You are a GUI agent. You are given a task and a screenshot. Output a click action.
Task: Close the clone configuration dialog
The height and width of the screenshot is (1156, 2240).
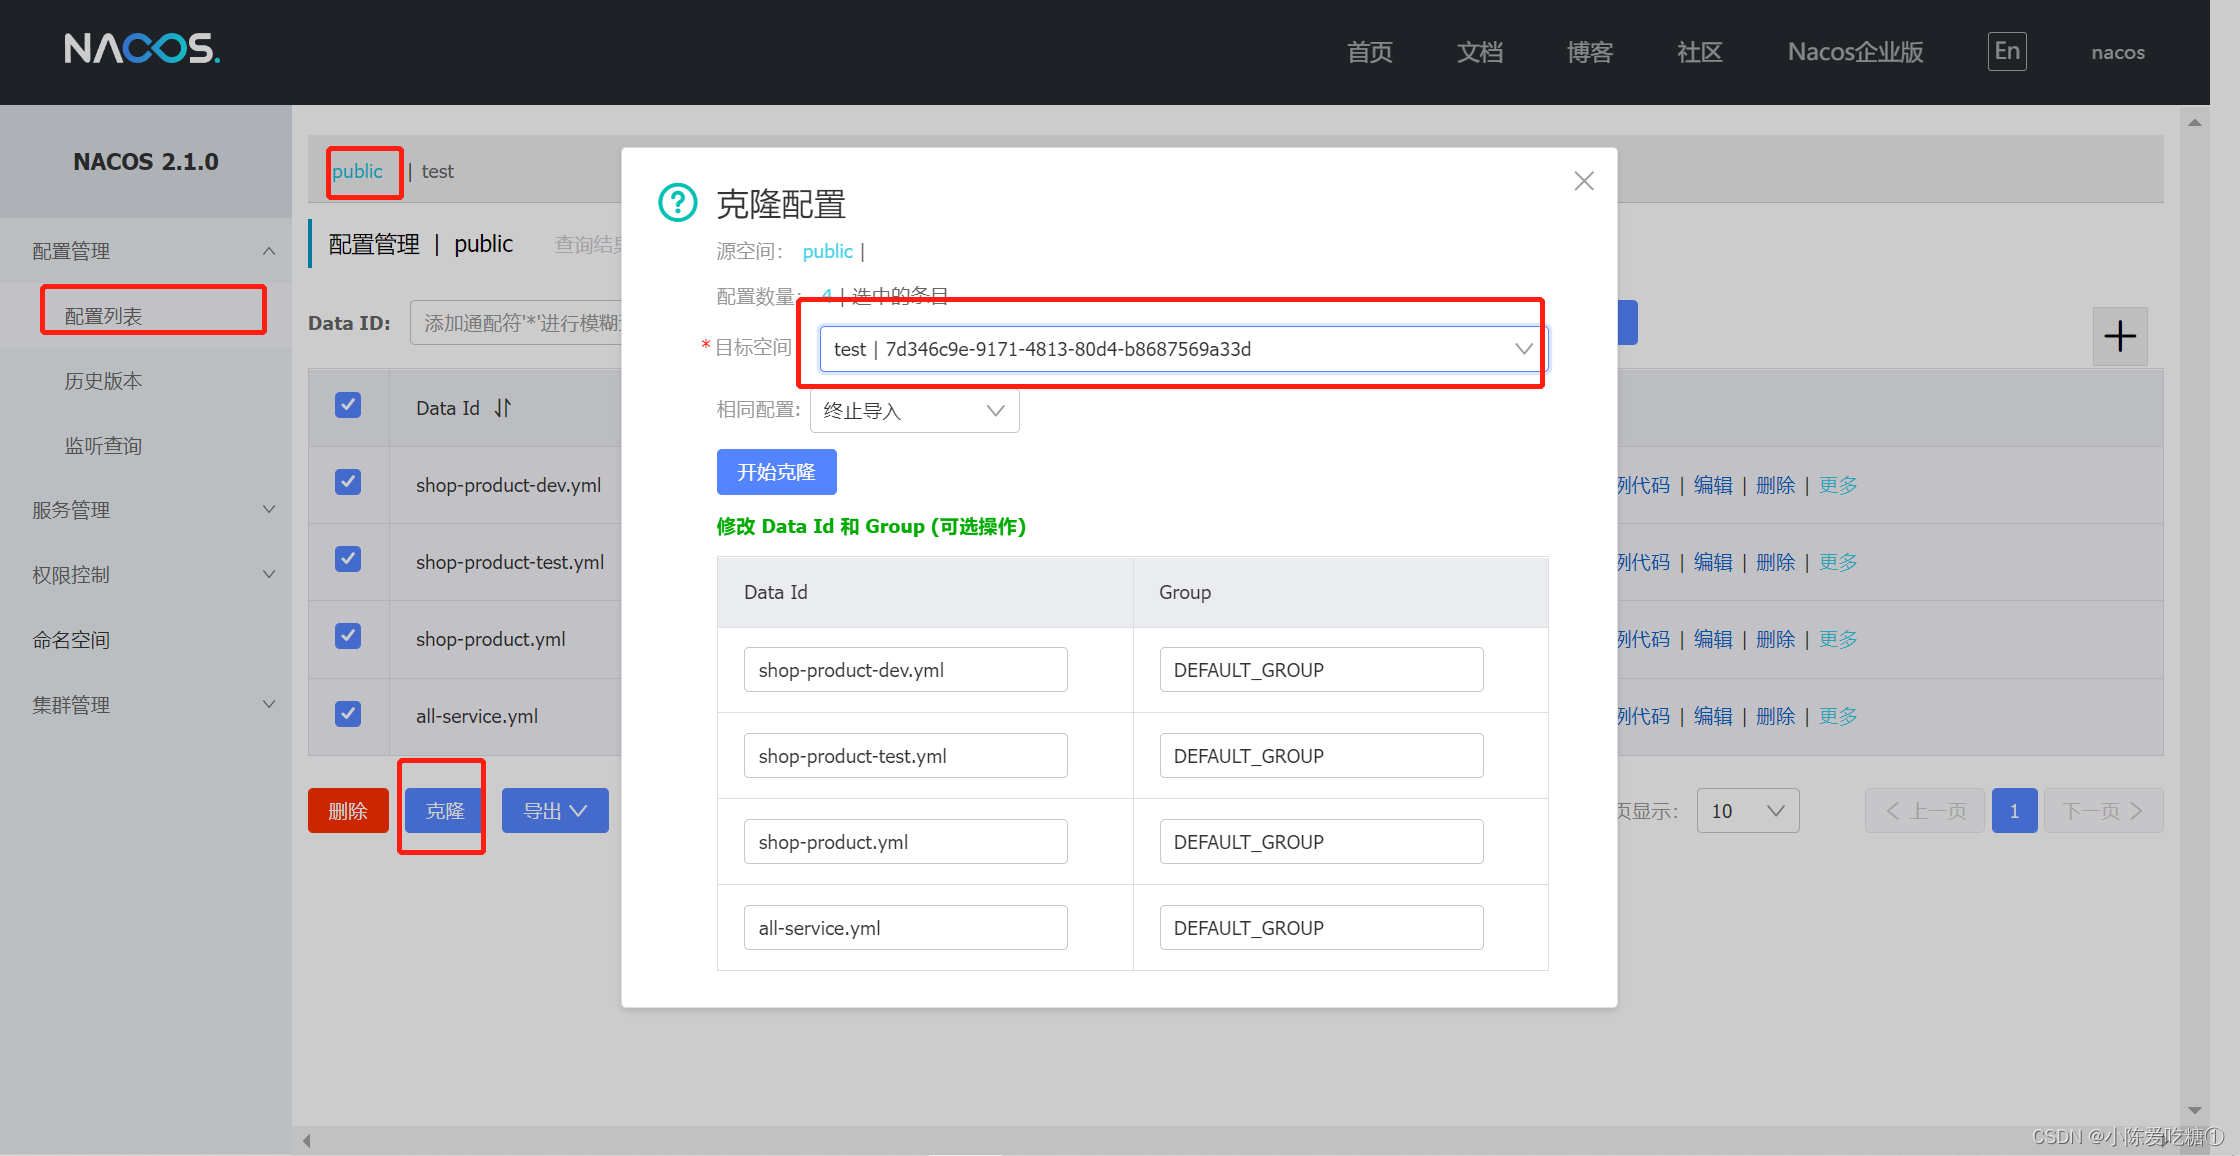click(1583, 181)
